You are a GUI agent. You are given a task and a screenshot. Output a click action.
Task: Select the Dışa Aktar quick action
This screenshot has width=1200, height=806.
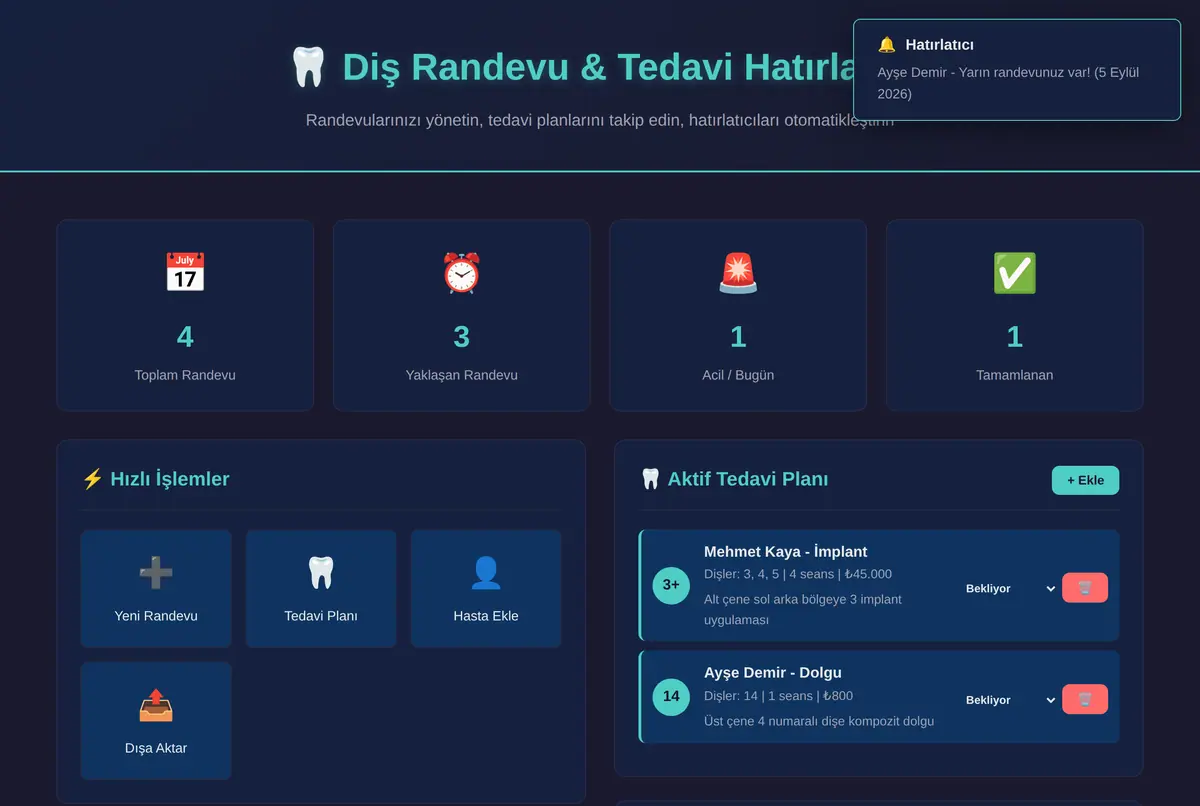[x=156, y=721]
